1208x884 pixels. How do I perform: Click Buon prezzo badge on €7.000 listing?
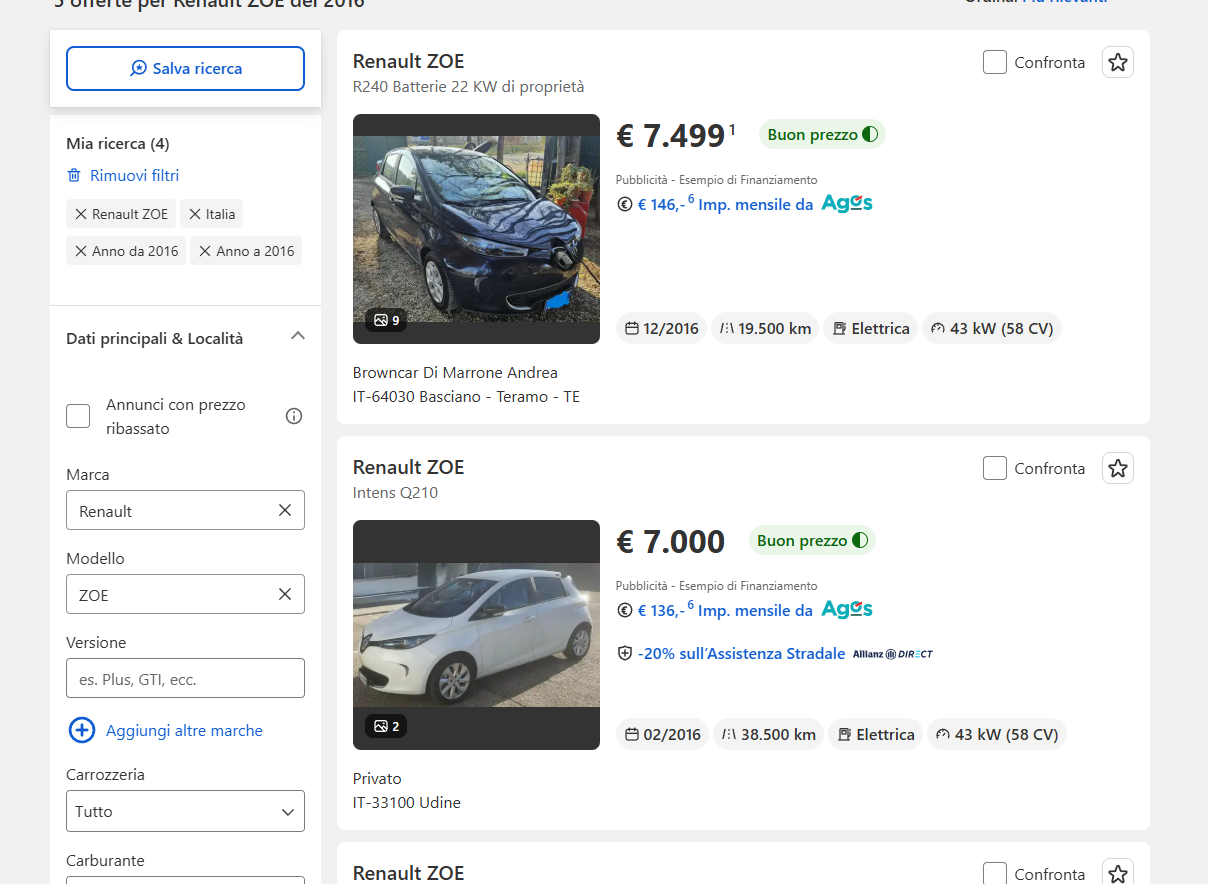click(812, 540)
